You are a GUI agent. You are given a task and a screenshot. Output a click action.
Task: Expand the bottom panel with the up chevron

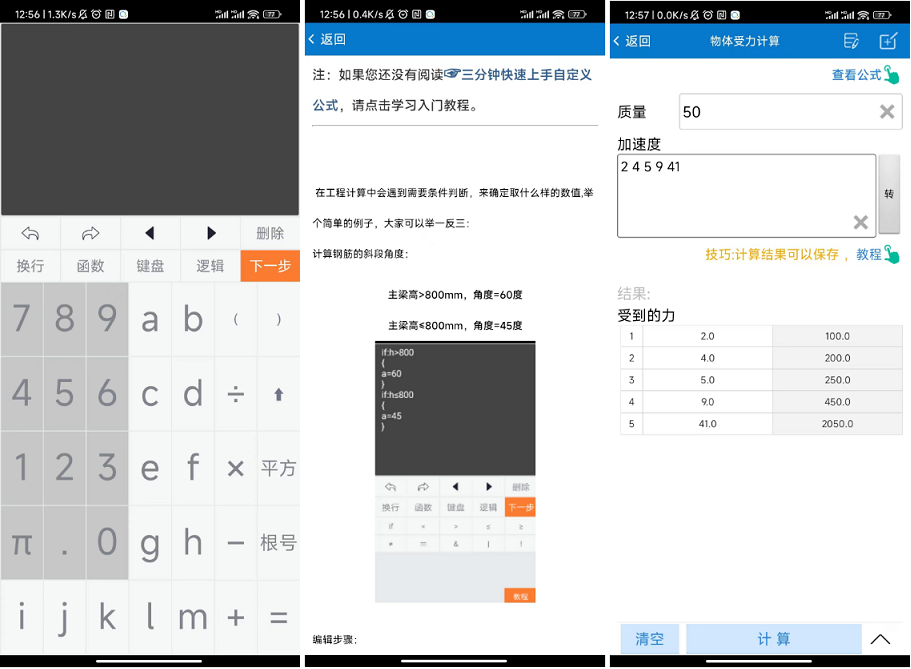(880, 639)
